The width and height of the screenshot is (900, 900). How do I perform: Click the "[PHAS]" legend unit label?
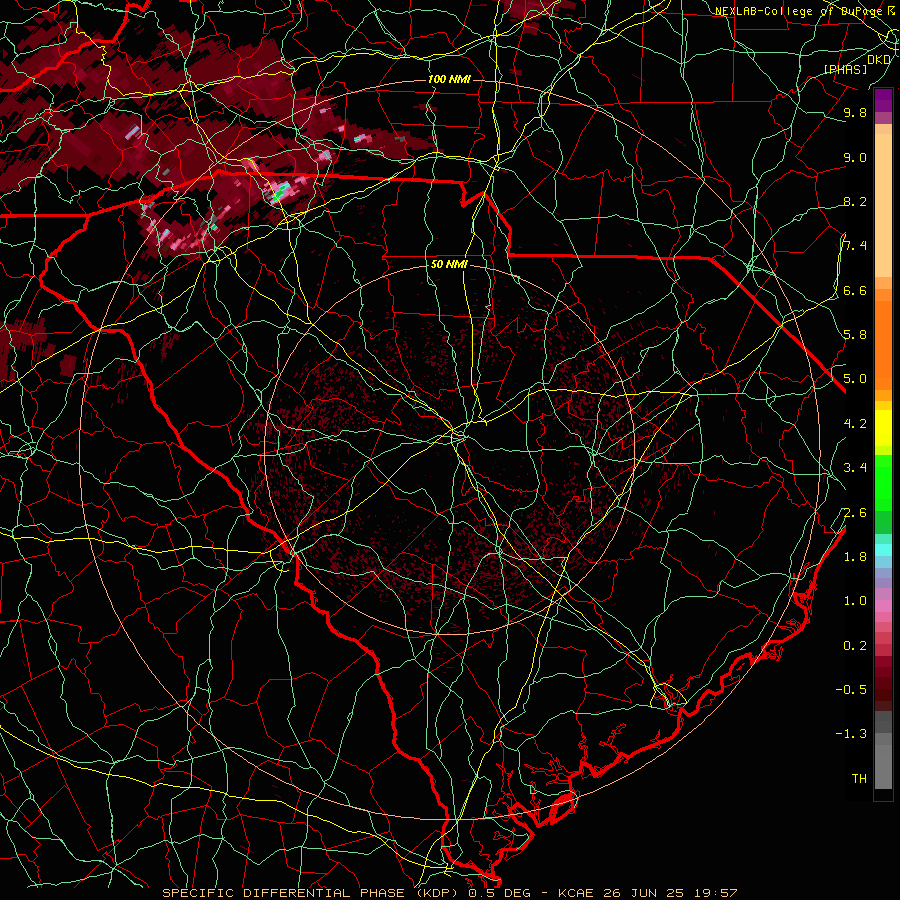click(x=845, y=69)
